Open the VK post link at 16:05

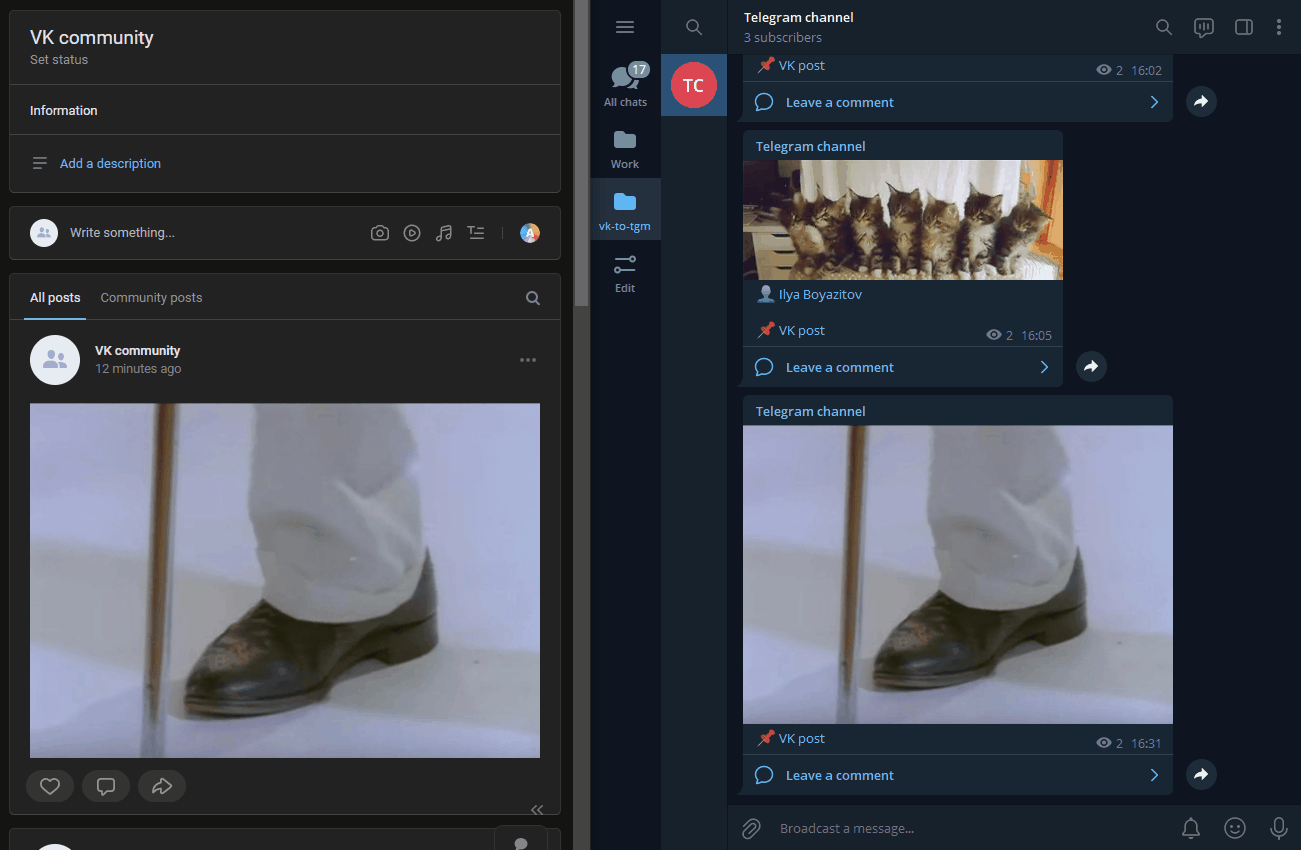pyautogui.click(x=802, y=330)
